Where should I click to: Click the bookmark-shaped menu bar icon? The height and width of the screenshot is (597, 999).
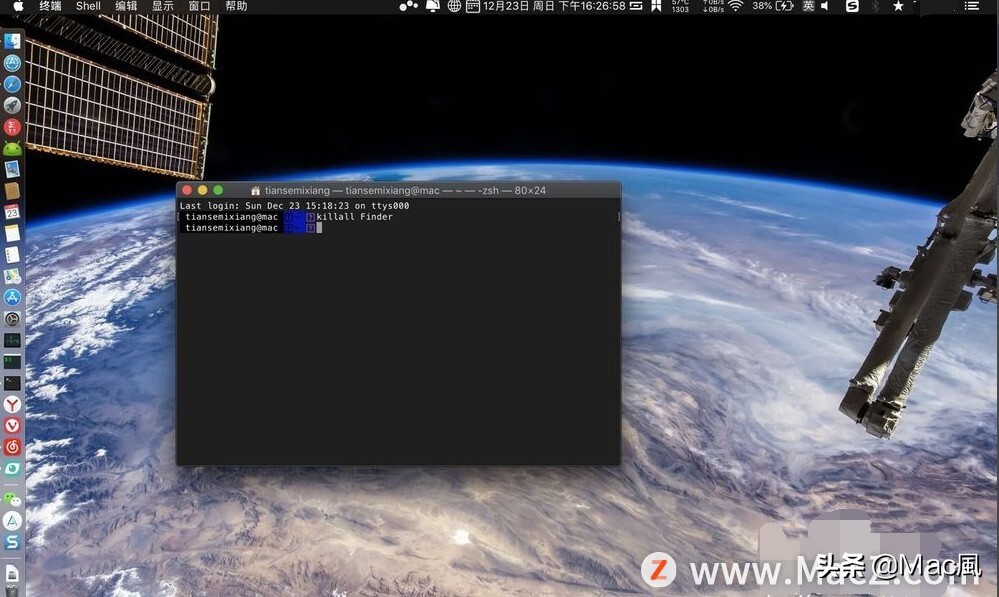pos(656,6)
